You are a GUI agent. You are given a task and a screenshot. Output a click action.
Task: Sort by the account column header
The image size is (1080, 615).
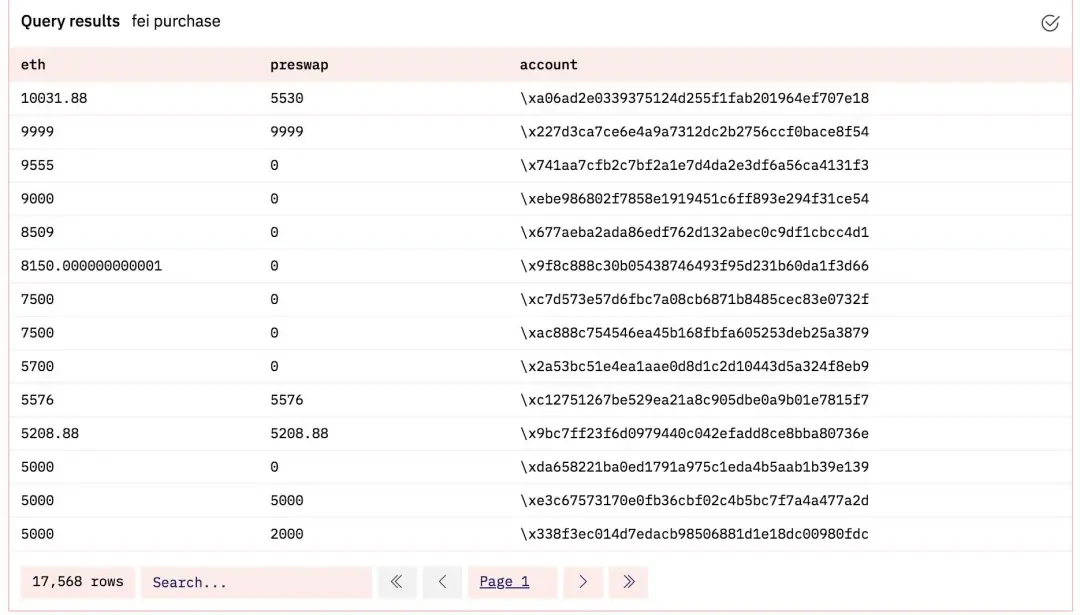pyautogui.click(x=548, y=65)
